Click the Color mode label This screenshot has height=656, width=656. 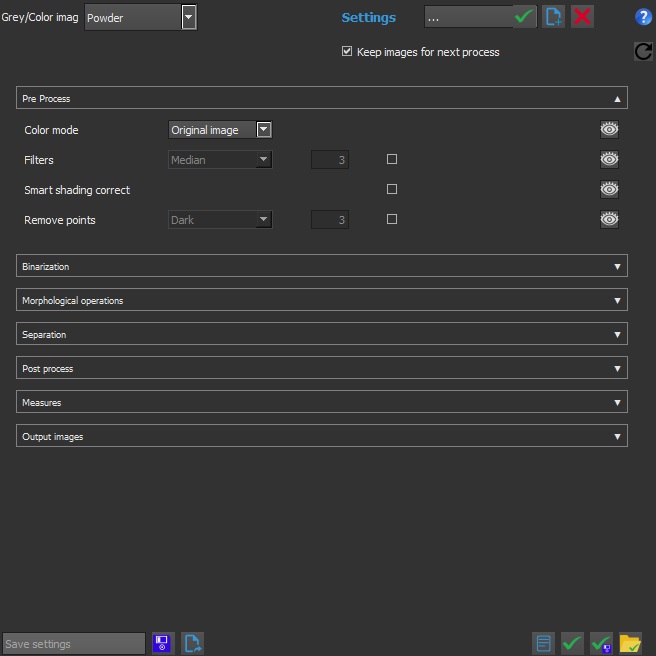coord(51,130)
